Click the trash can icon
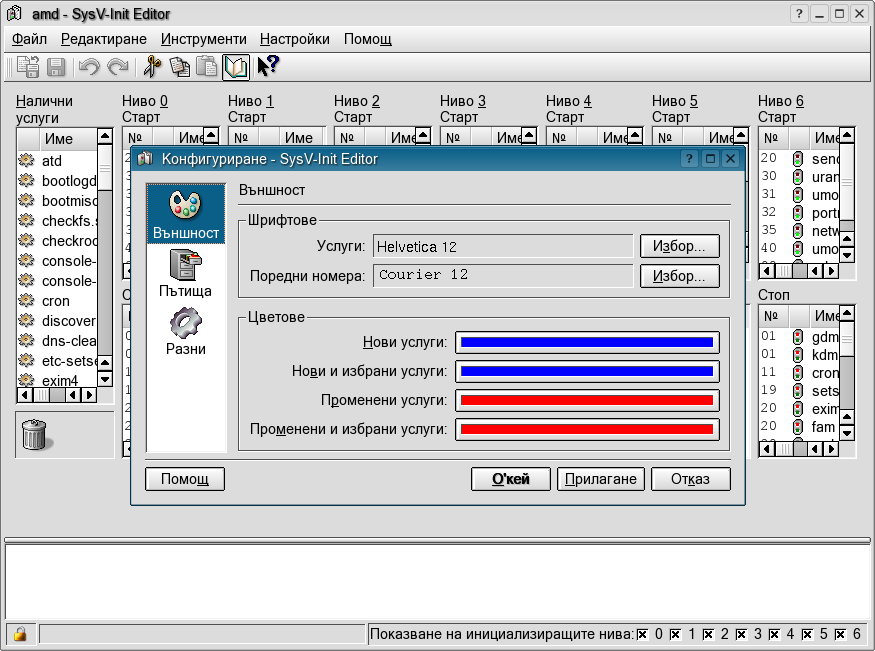Viewport: 875px width, 651px height. (x=35, y=434)
